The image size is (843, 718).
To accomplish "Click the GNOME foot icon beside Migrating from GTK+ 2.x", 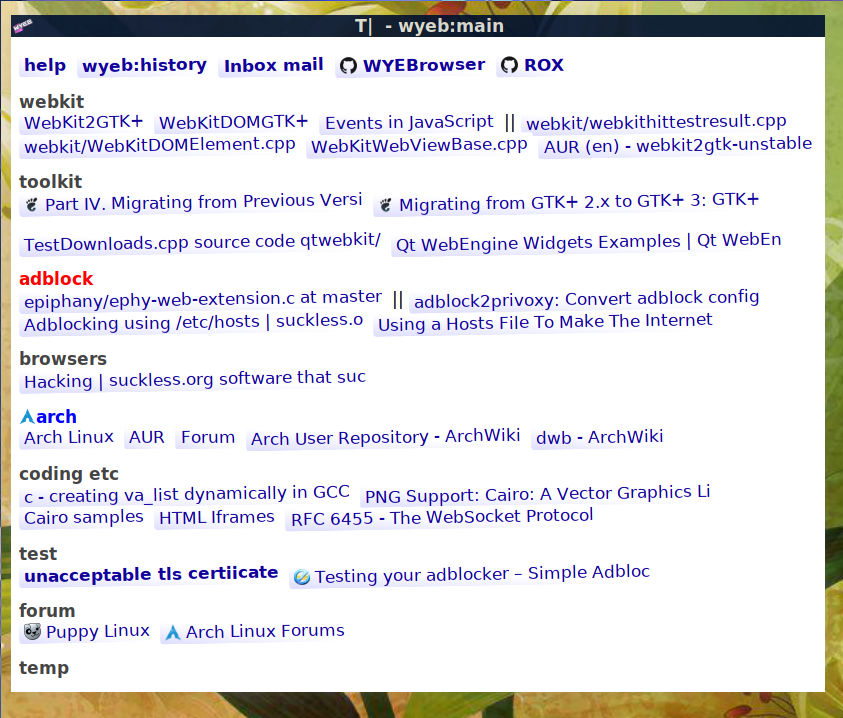I will 385,205.
